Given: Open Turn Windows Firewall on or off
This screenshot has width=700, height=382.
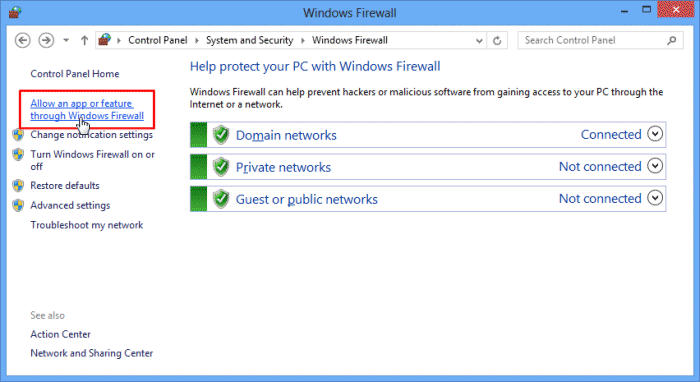Looking at the screenshot, I should click(x=92, y=160).
